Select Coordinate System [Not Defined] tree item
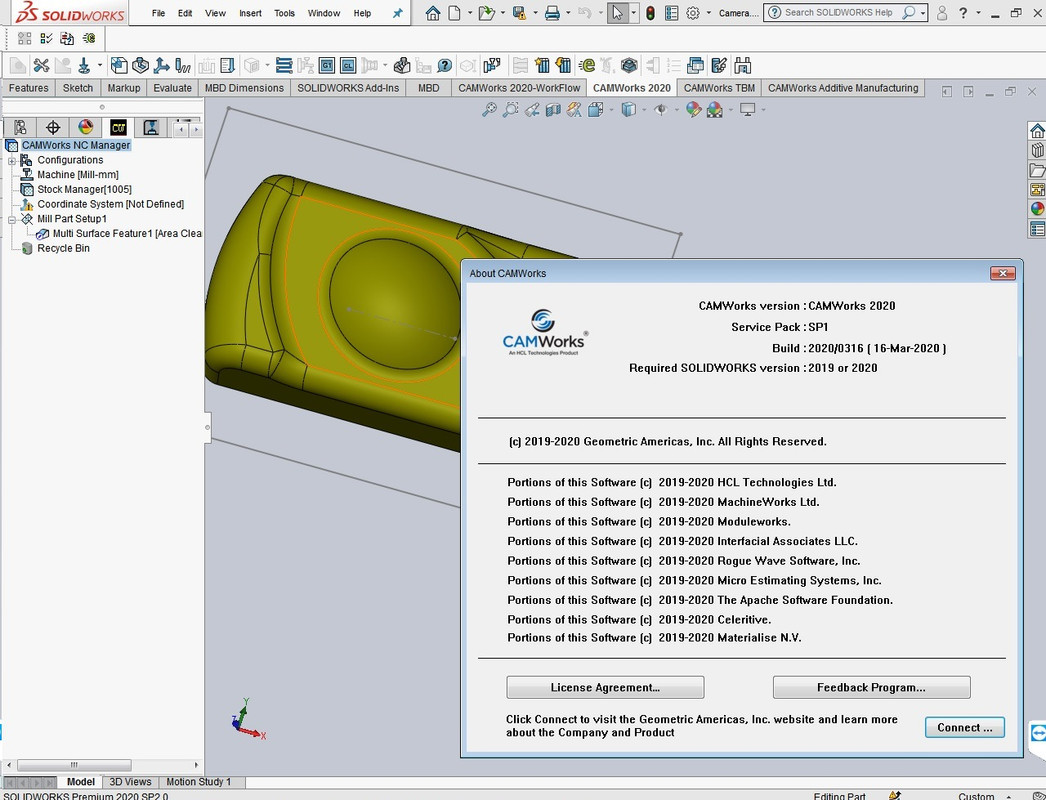The height and width of the screenshot is (800, 1046). 110,204
